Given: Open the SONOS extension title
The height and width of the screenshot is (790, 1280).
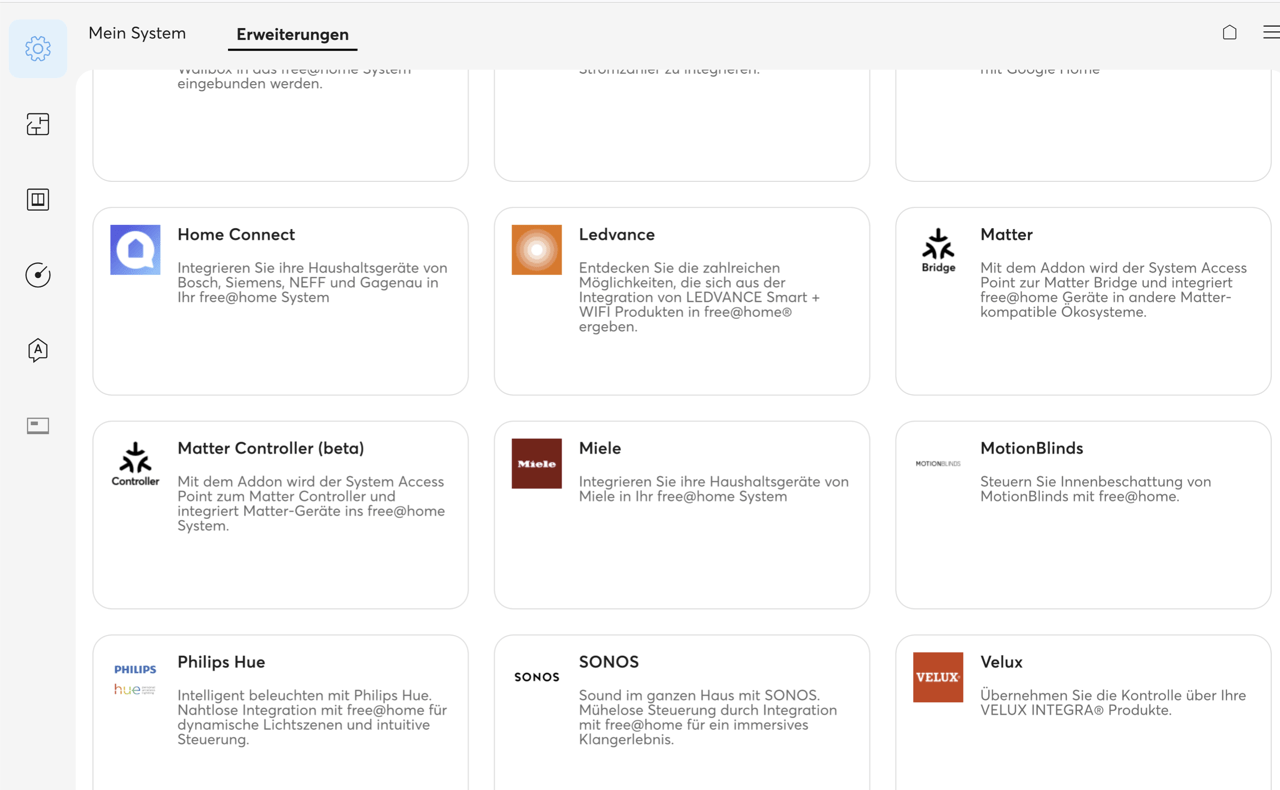Looking at the screenshot, I should (608, 662).
